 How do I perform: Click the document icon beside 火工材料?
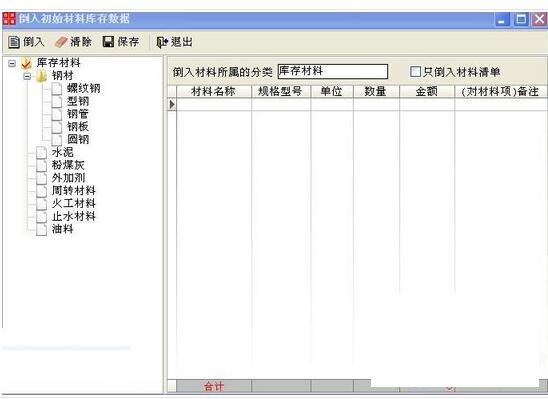point(42,203)
